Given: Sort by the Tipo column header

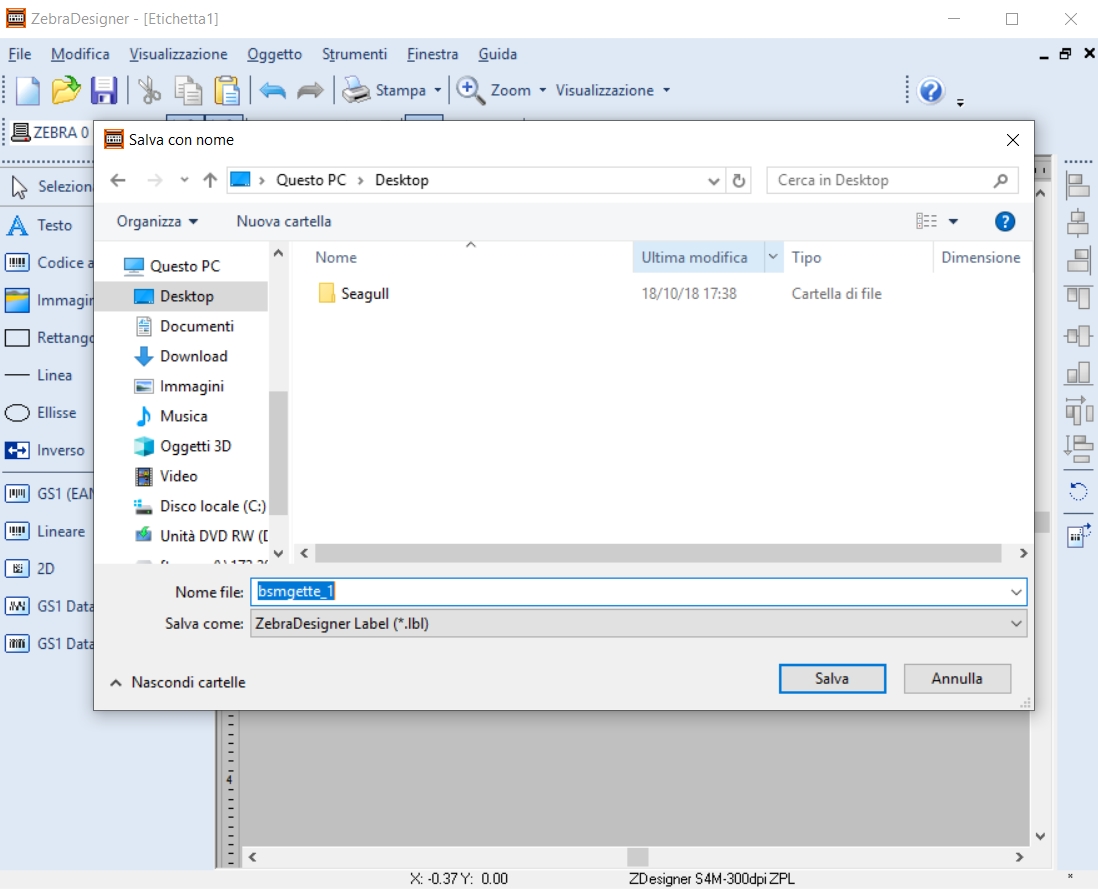Looking at the screenshot, I should pyautogui.click(x=806, y=258).
